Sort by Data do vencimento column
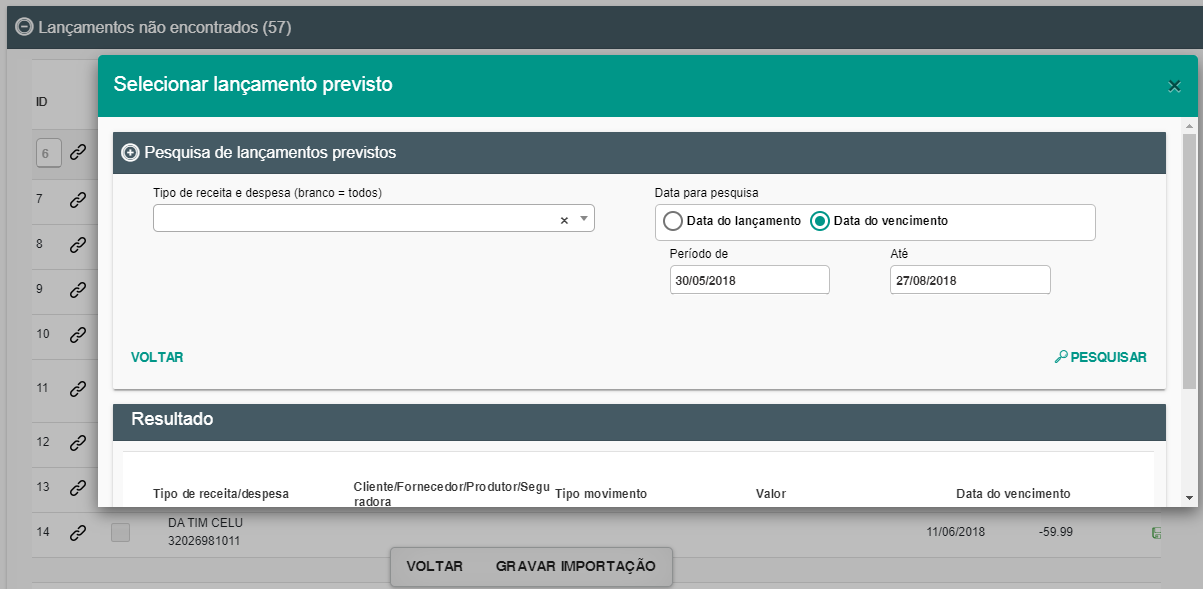The image size is (1203, 589). (x=1013, y=494)
